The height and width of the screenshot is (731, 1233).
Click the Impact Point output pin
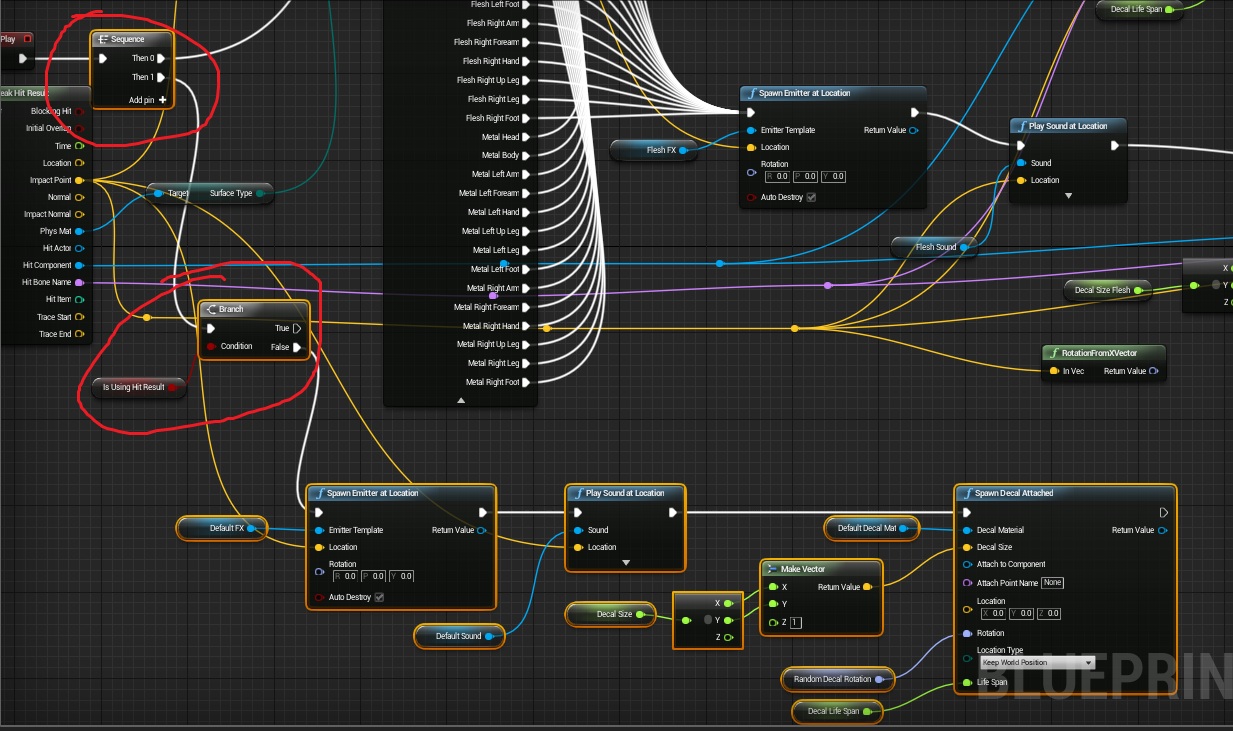[x=79, y=180]
